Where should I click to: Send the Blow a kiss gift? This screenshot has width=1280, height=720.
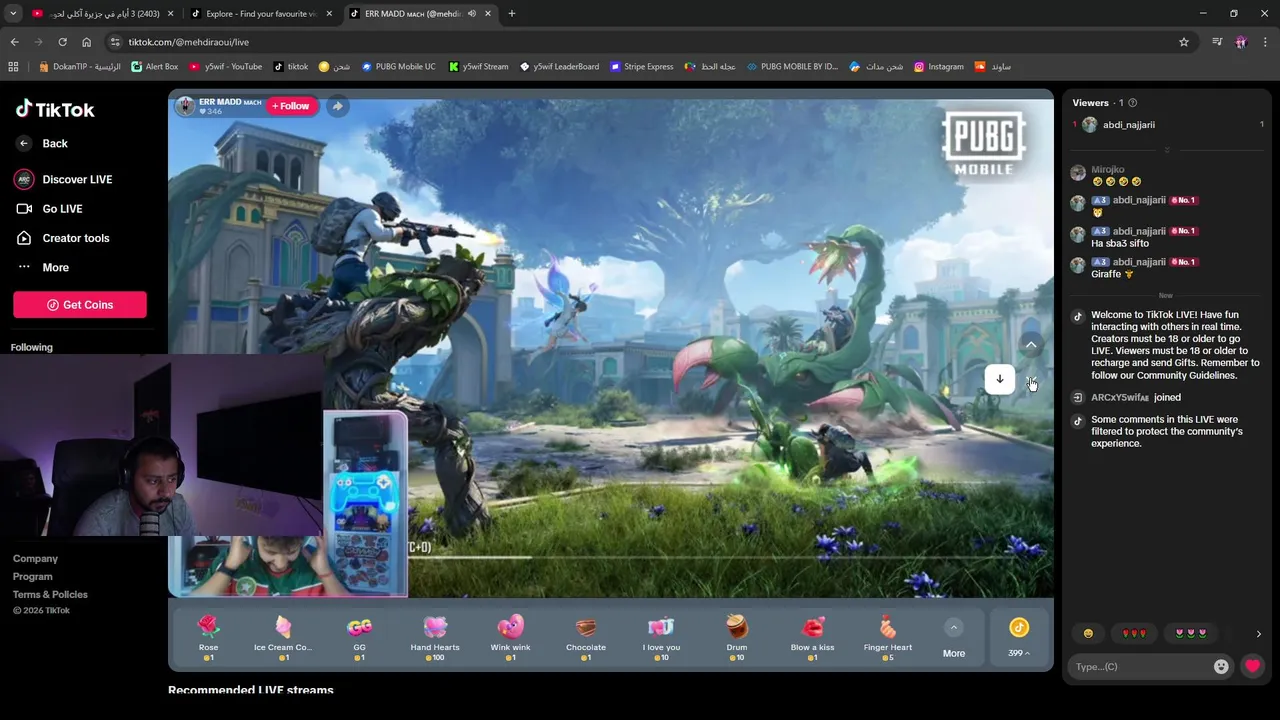click(x=812, y=637)
